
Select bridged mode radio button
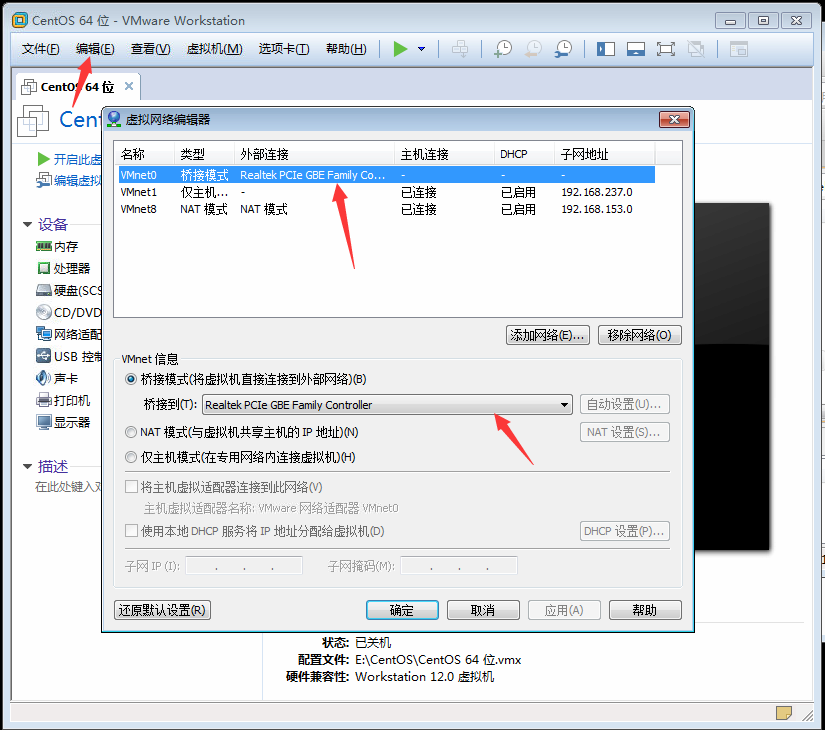131,379
